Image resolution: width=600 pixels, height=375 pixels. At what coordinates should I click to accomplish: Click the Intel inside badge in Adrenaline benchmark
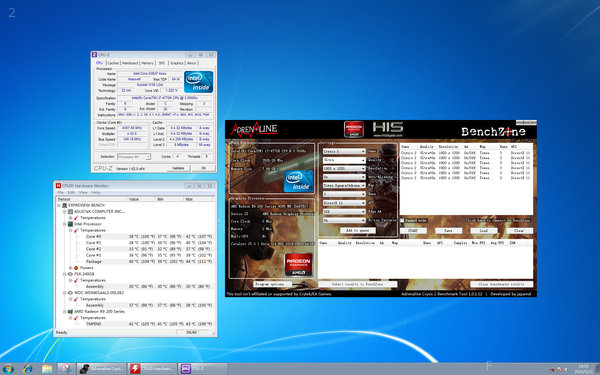click(298, 181)
